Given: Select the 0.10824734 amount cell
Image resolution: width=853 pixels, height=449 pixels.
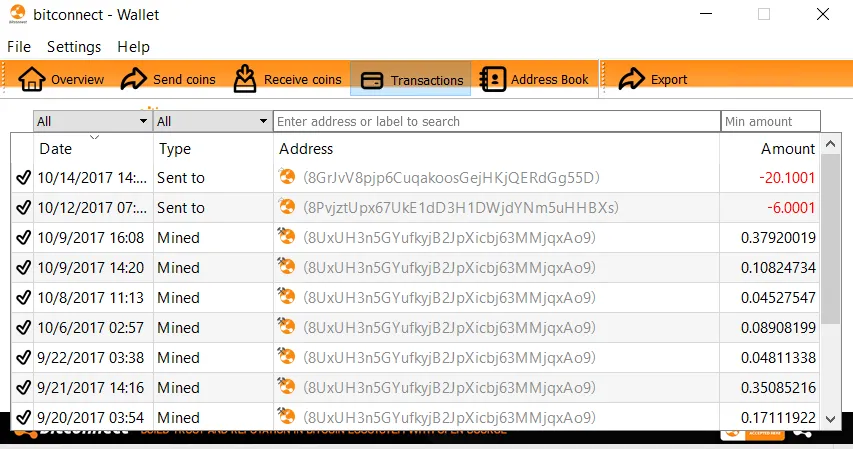Looking at the screenshot, I should point(778,268).
